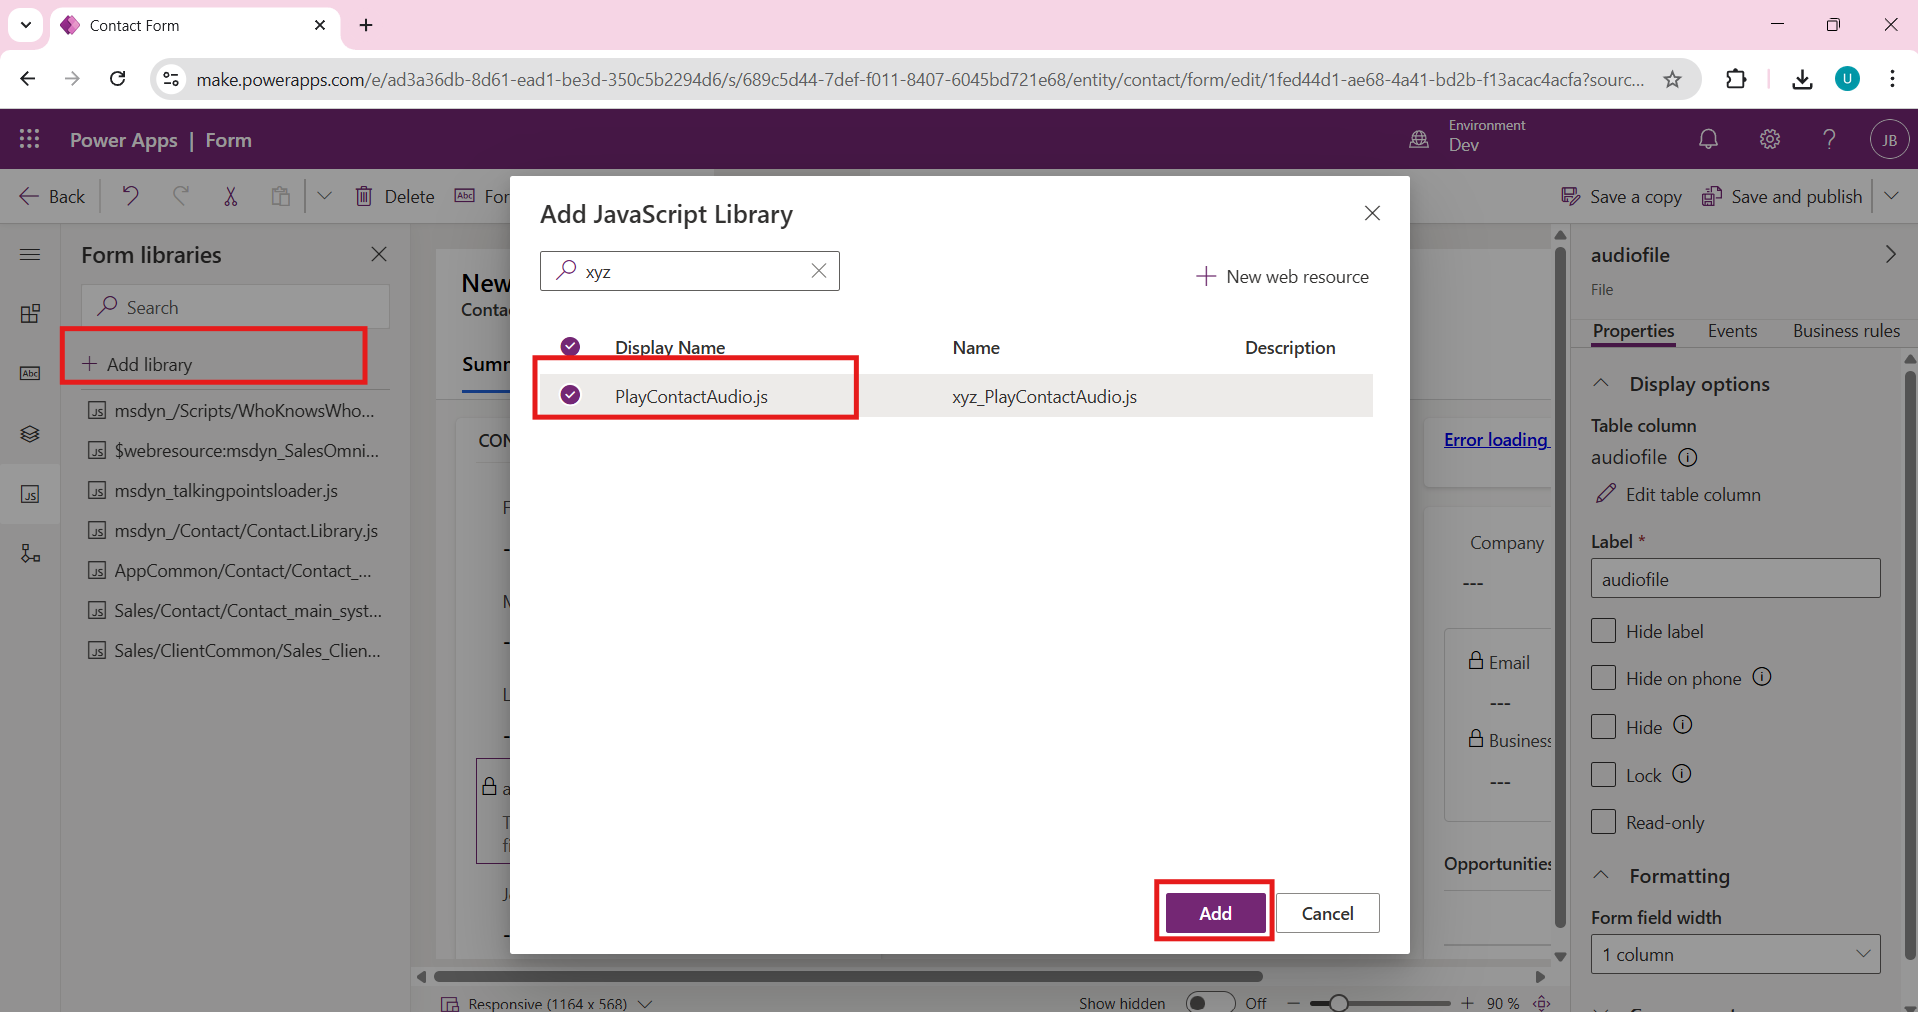Click the cut scissors icon

(x=231, y=196)
